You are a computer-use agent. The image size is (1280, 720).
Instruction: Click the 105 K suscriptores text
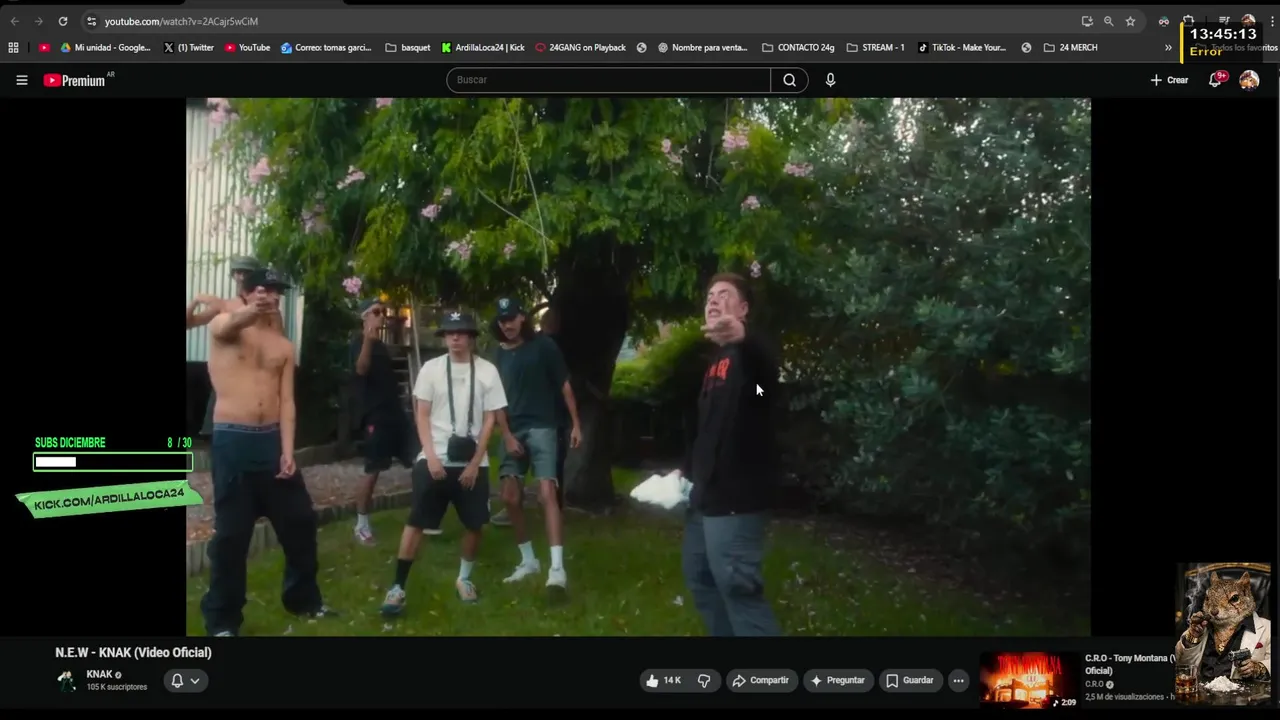tap(117, 687)
